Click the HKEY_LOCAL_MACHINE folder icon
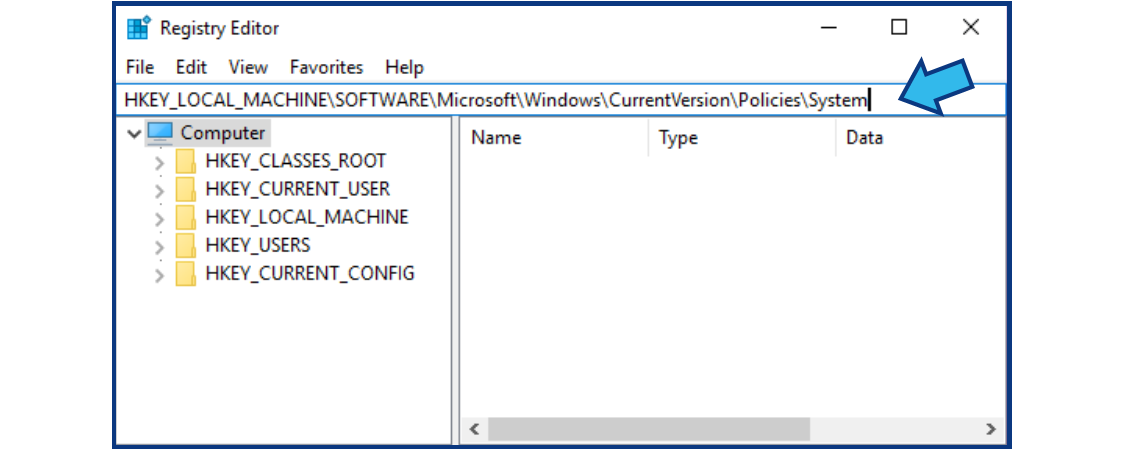Screen dimensions: 1123x450 point(185,217)
